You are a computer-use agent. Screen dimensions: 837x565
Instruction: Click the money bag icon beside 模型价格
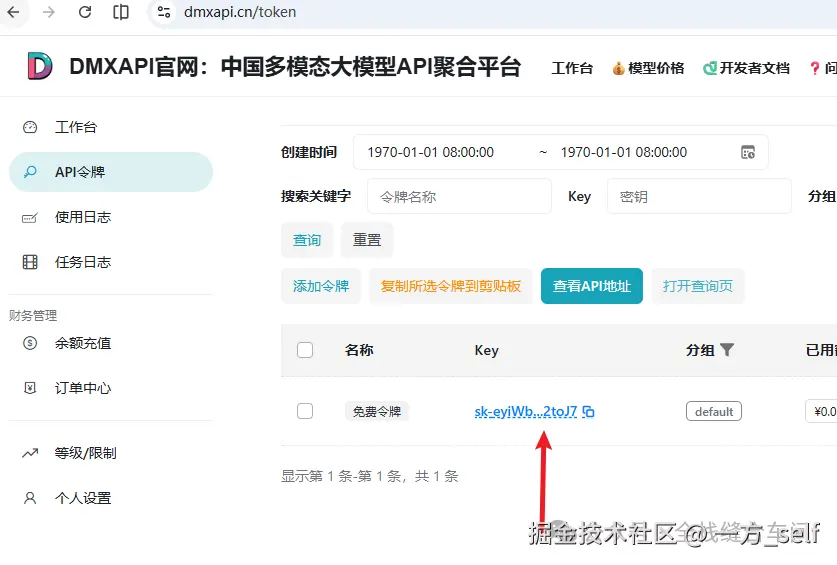[618, 68]
